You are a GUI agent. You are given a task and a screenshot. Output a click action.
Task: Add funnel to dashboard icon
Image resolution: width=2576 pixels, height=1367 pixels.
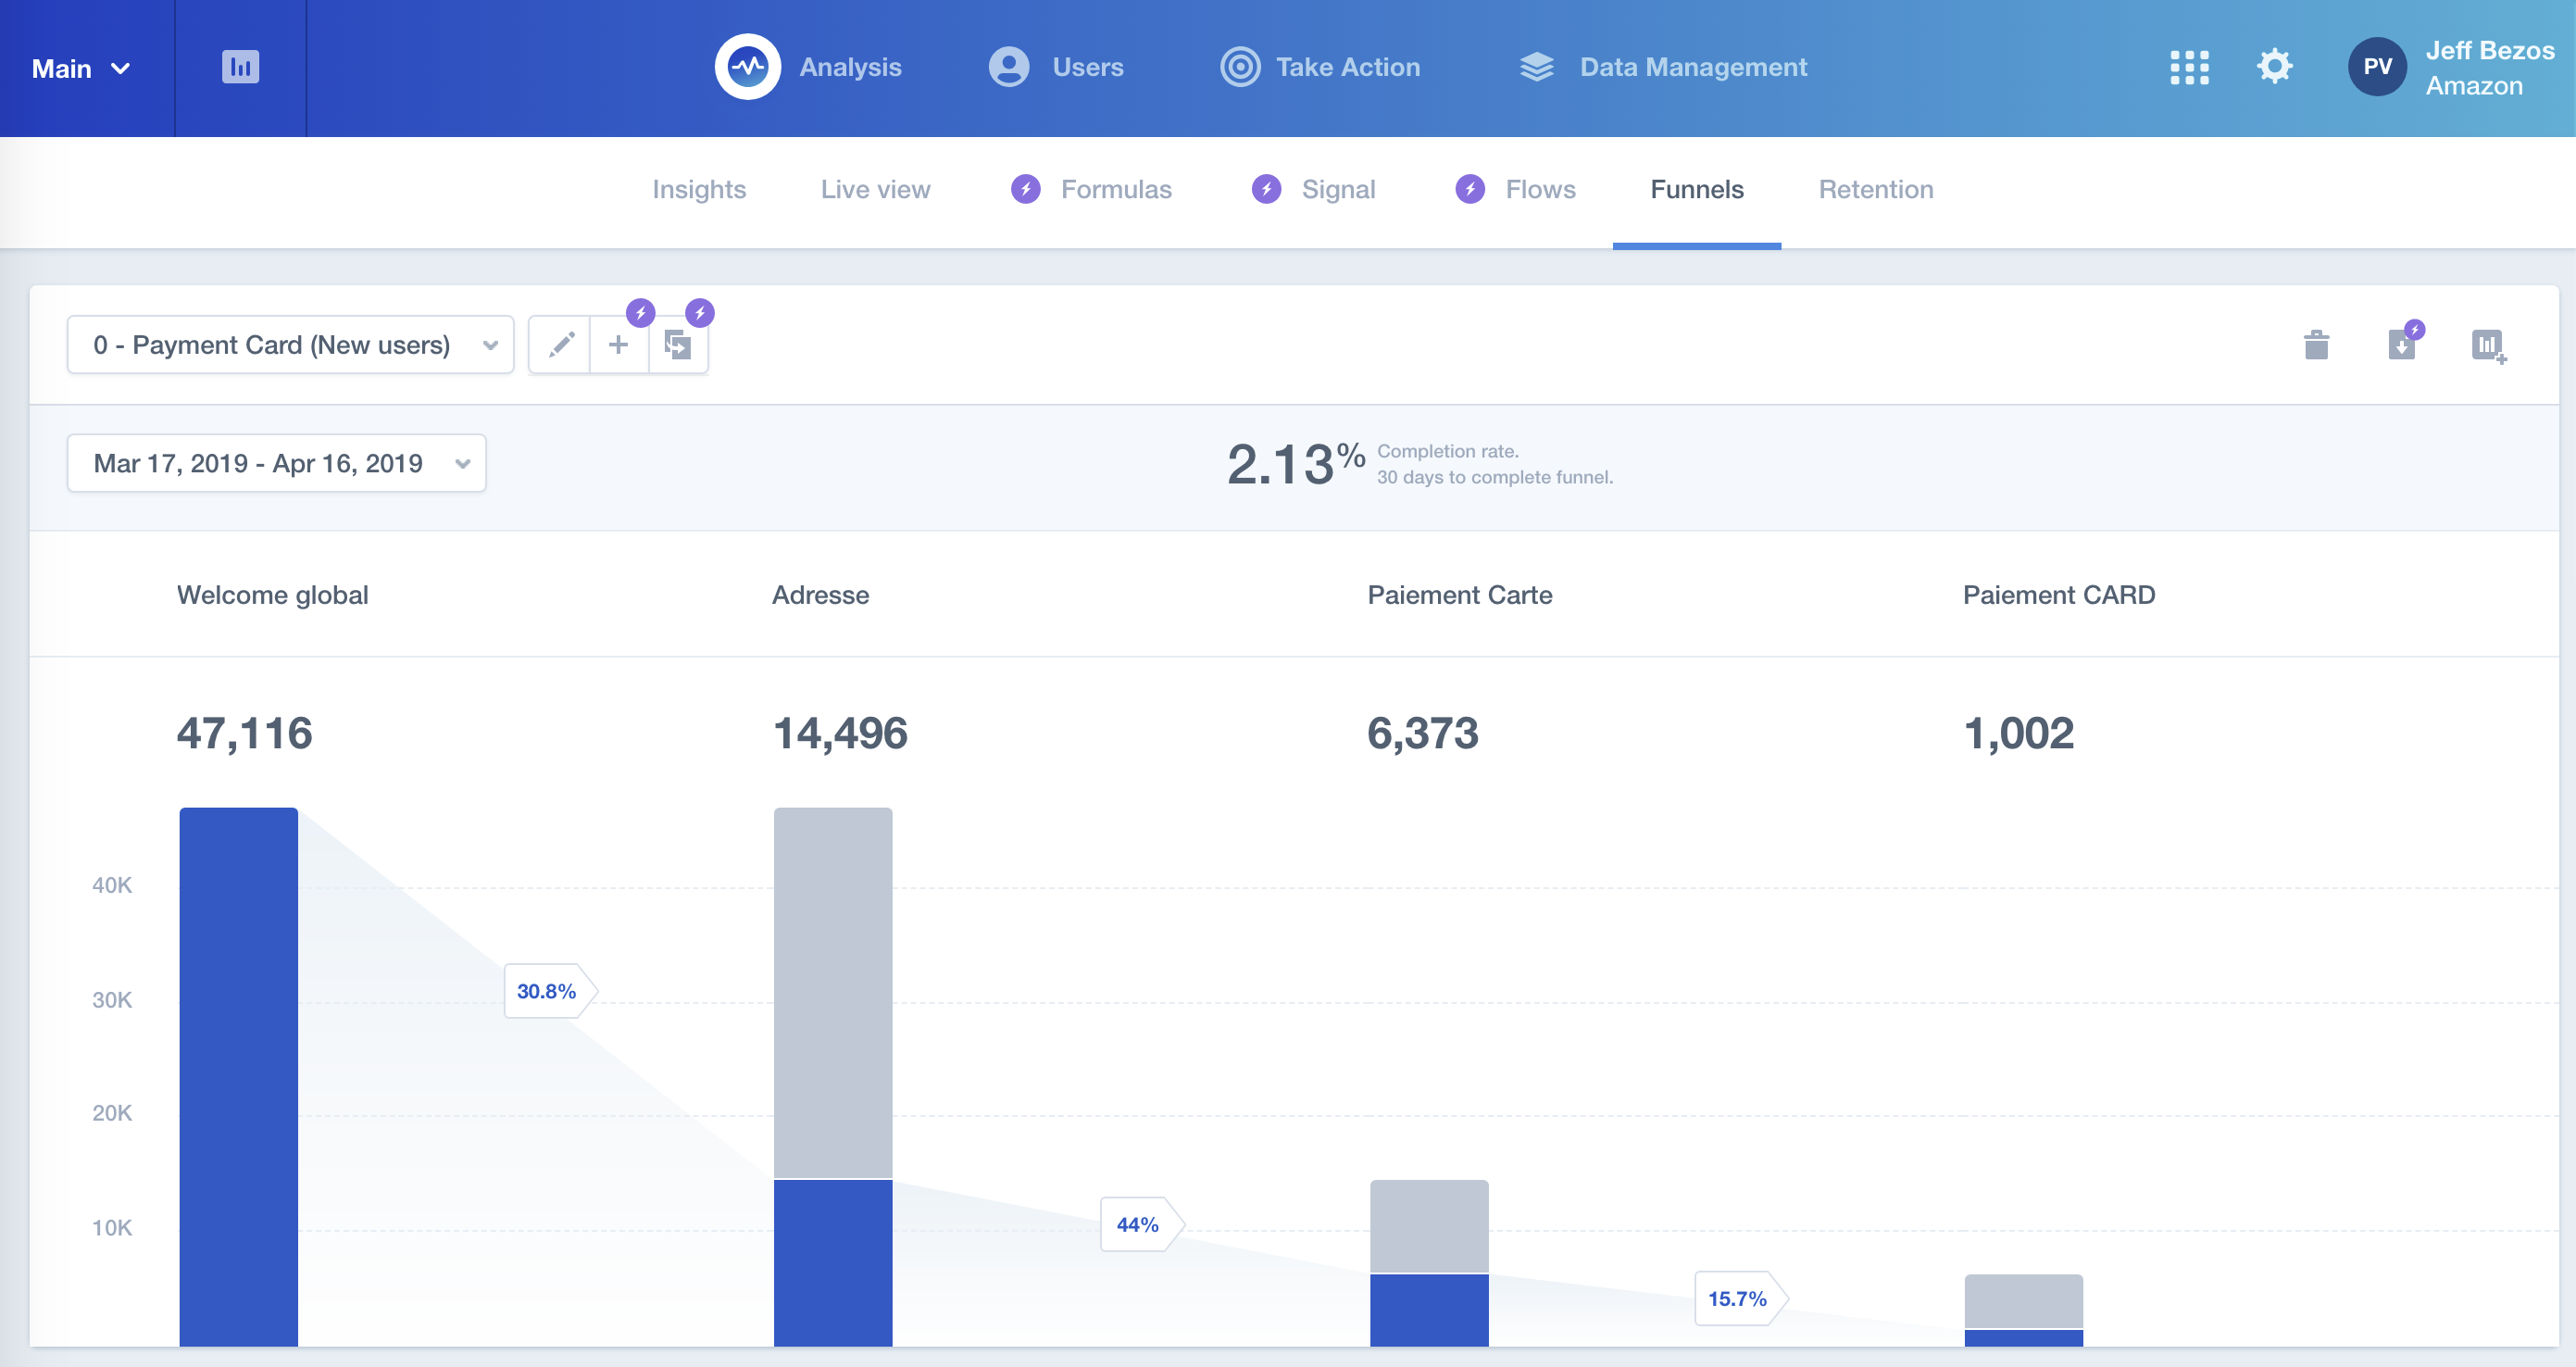coord(2488,346)
